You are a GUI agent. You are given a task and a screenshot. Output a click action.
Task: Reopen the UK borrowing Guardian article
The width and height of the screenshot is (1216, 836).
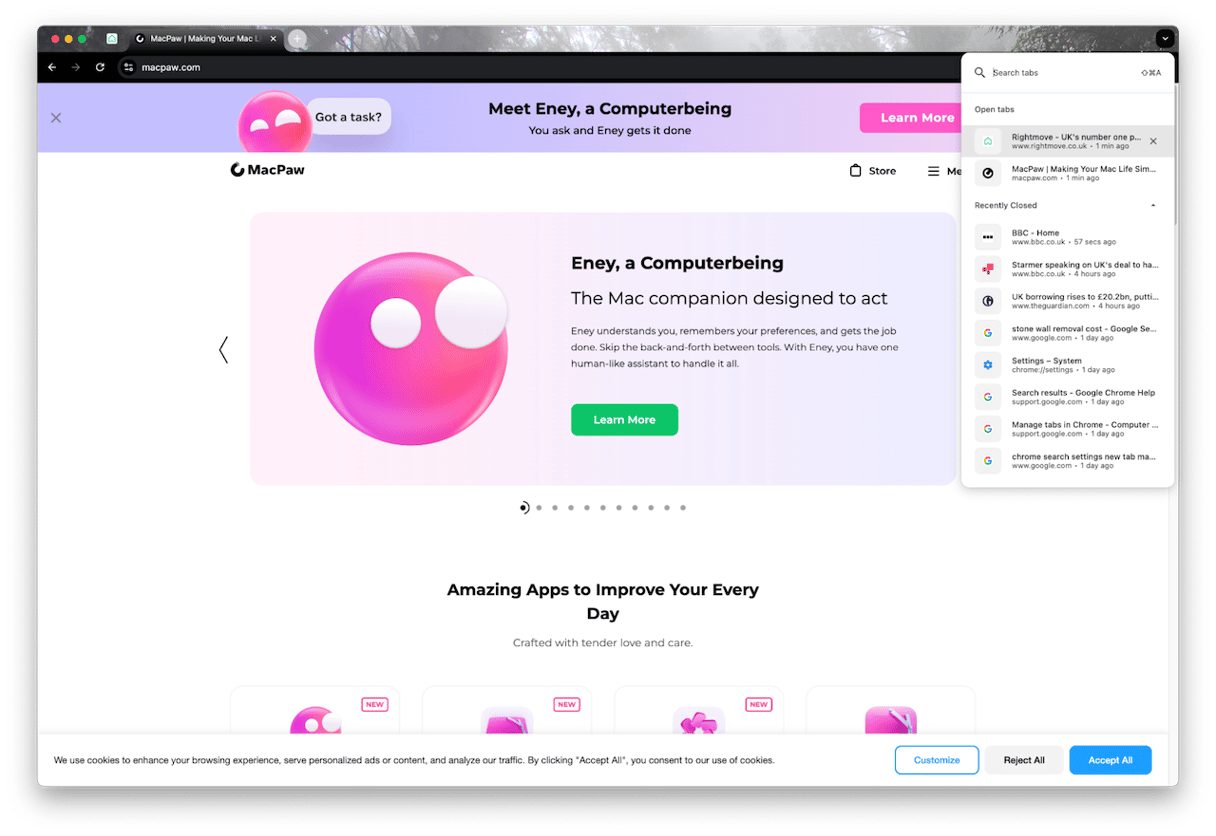click(x=1068, y=301)
